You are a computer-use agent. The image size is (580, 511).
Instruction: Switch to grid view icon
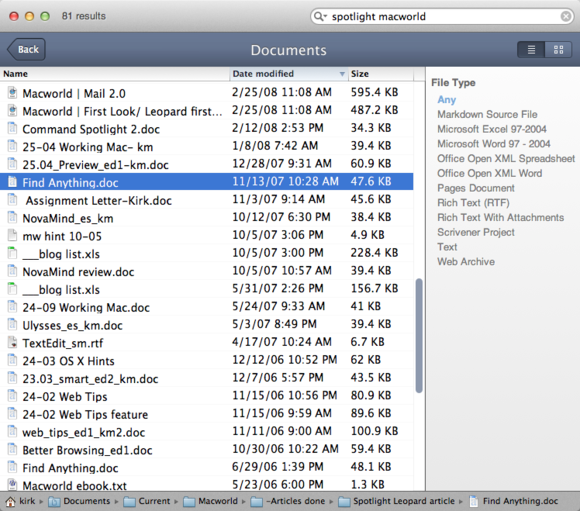pyautogui.click(x=559, y=50)
